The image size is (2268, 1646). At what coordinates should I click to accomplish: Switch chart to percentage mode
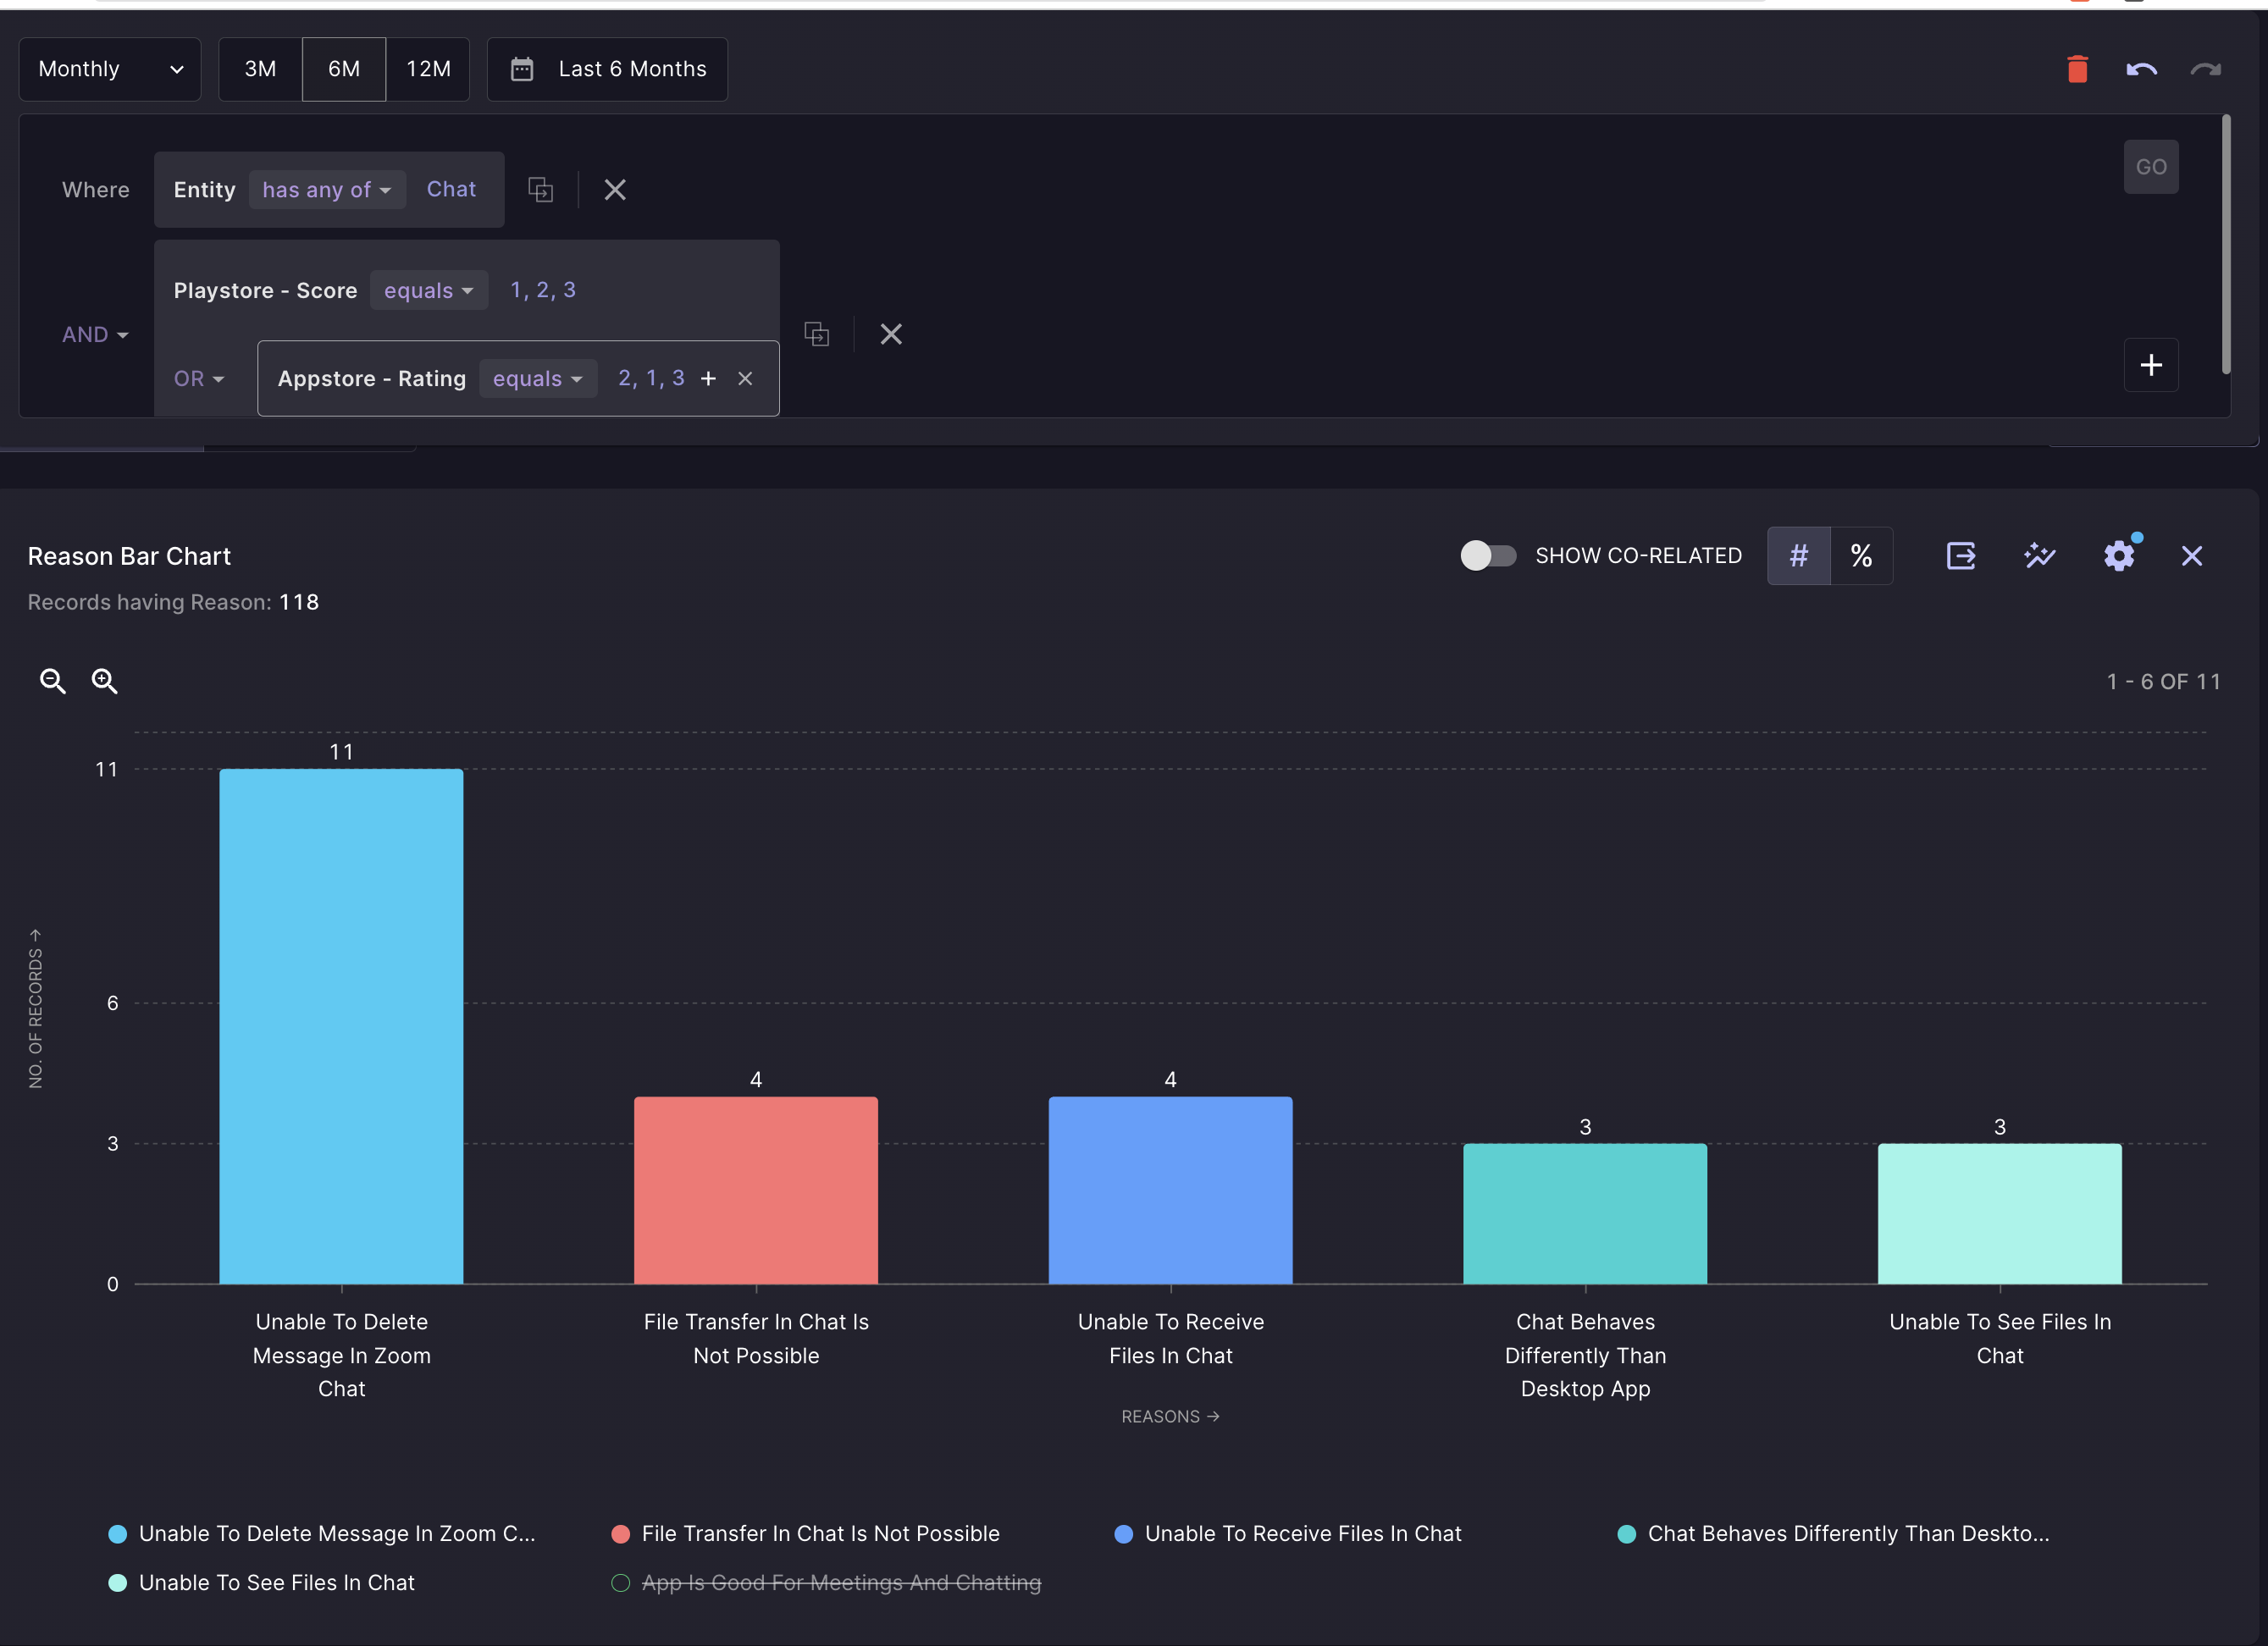click(x=1861, y=556)
